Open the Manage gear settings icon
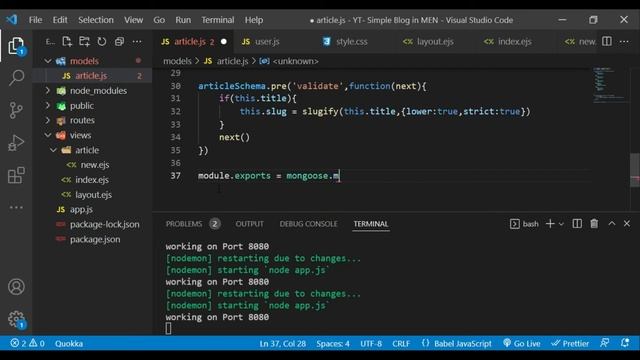This screenshot has width=640, height=360. [16, 319]
